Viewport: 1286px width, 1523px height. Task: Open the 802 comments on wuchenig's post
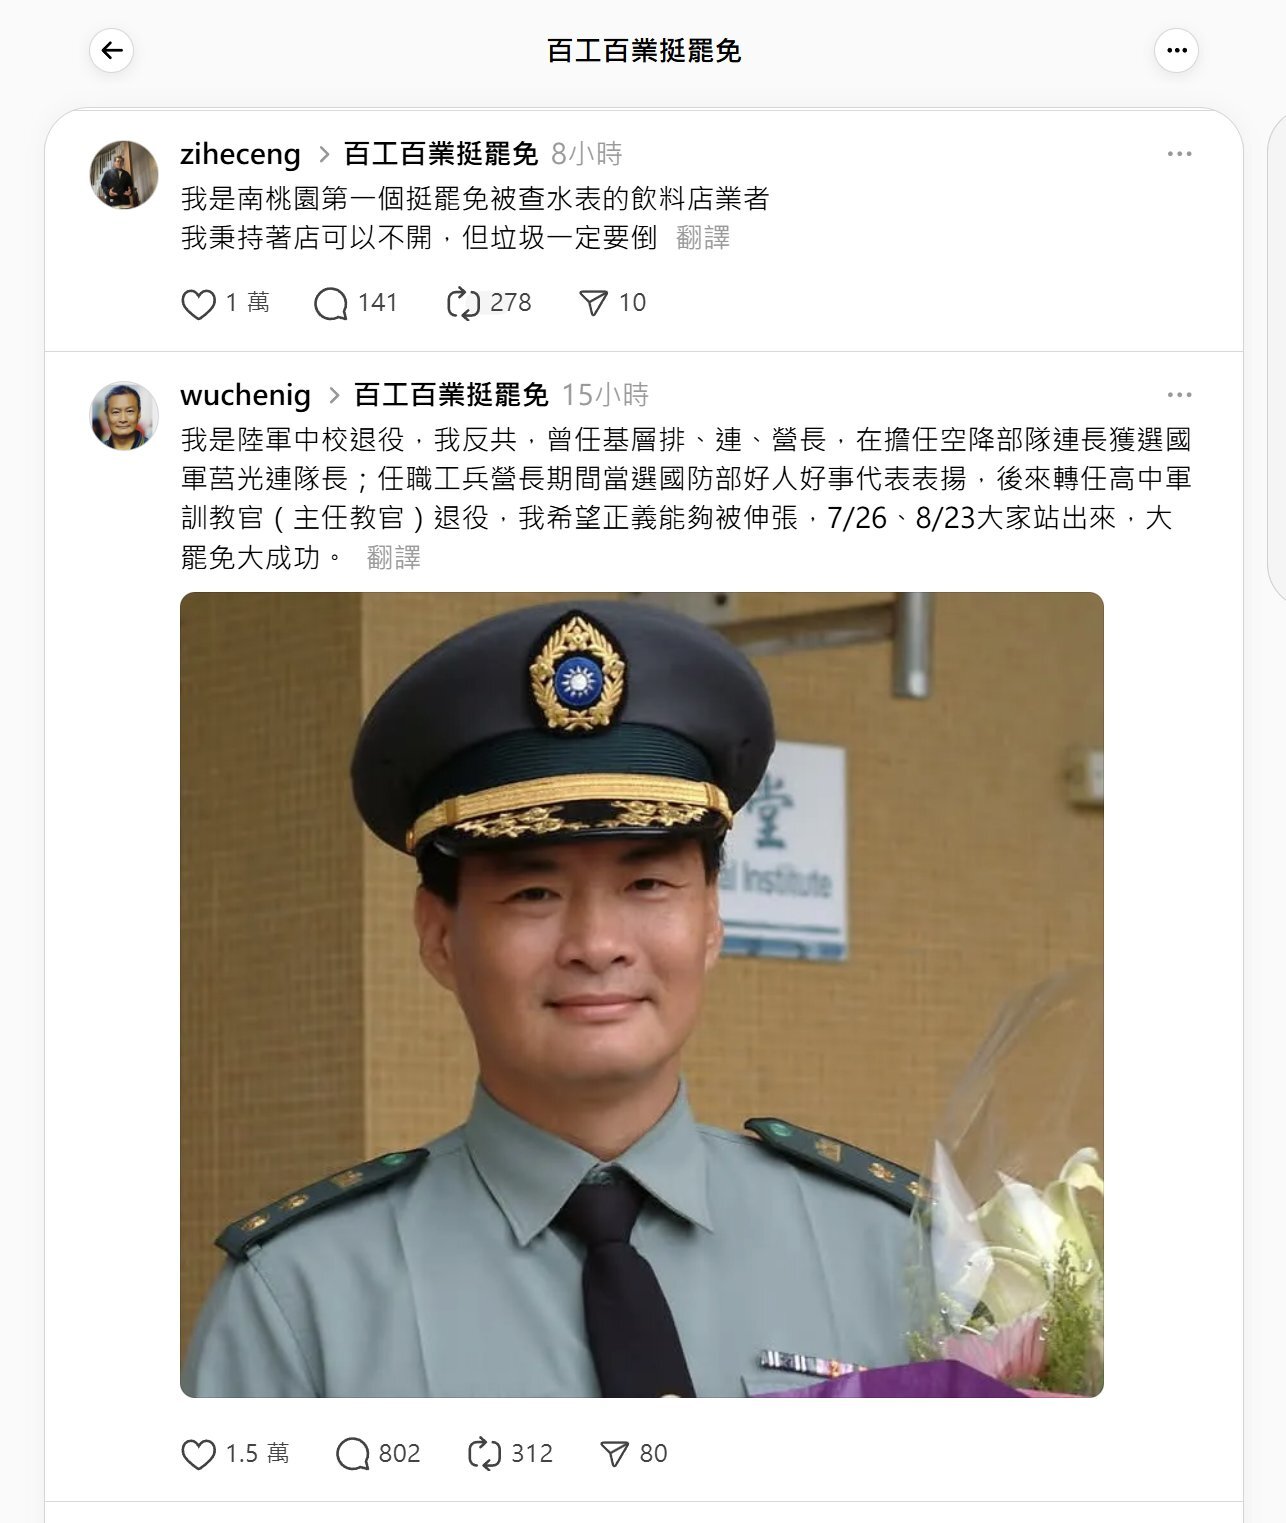[377, 1454]
